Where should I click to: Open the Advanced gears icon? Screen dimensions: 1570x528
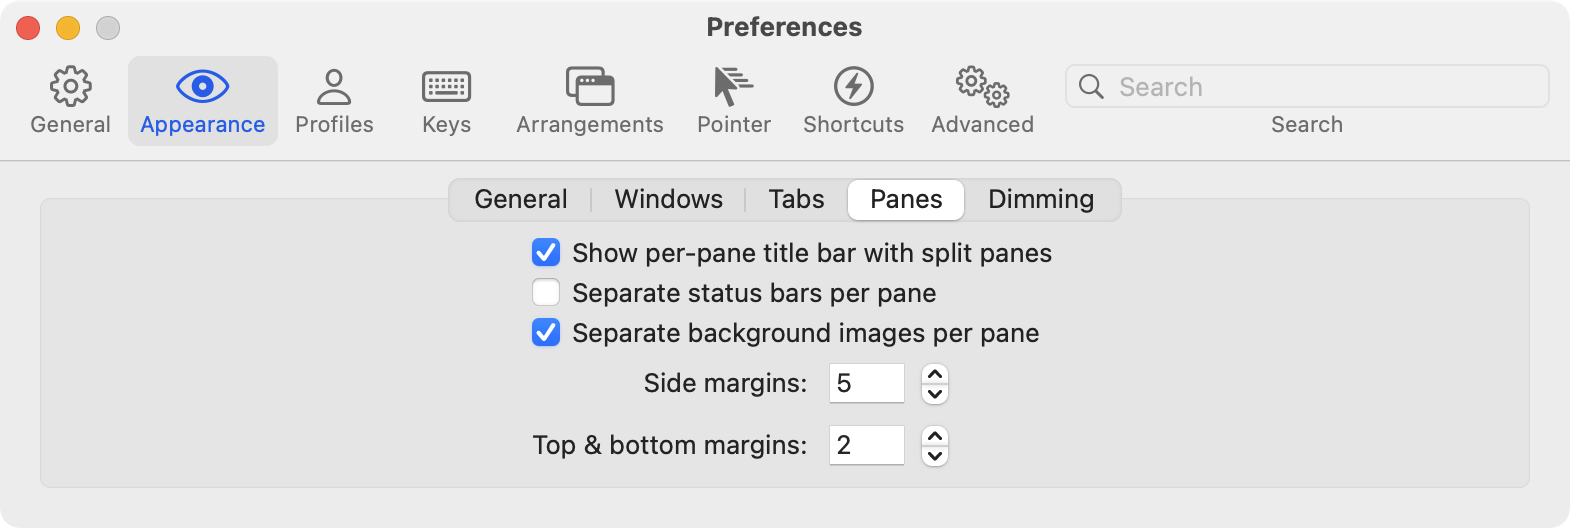click(x=982, y=87)
